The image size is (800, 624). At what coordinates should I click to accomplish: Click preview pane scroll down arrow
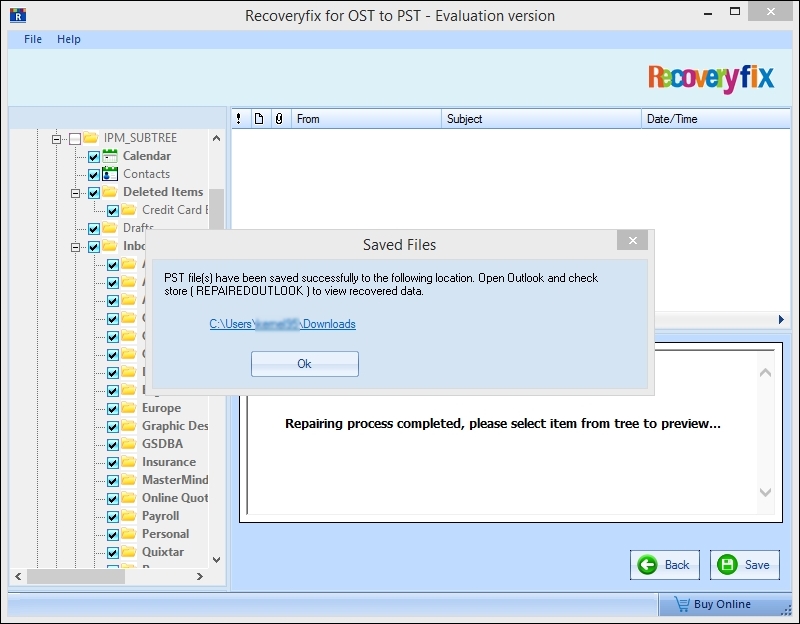click(x=765, y=492)
